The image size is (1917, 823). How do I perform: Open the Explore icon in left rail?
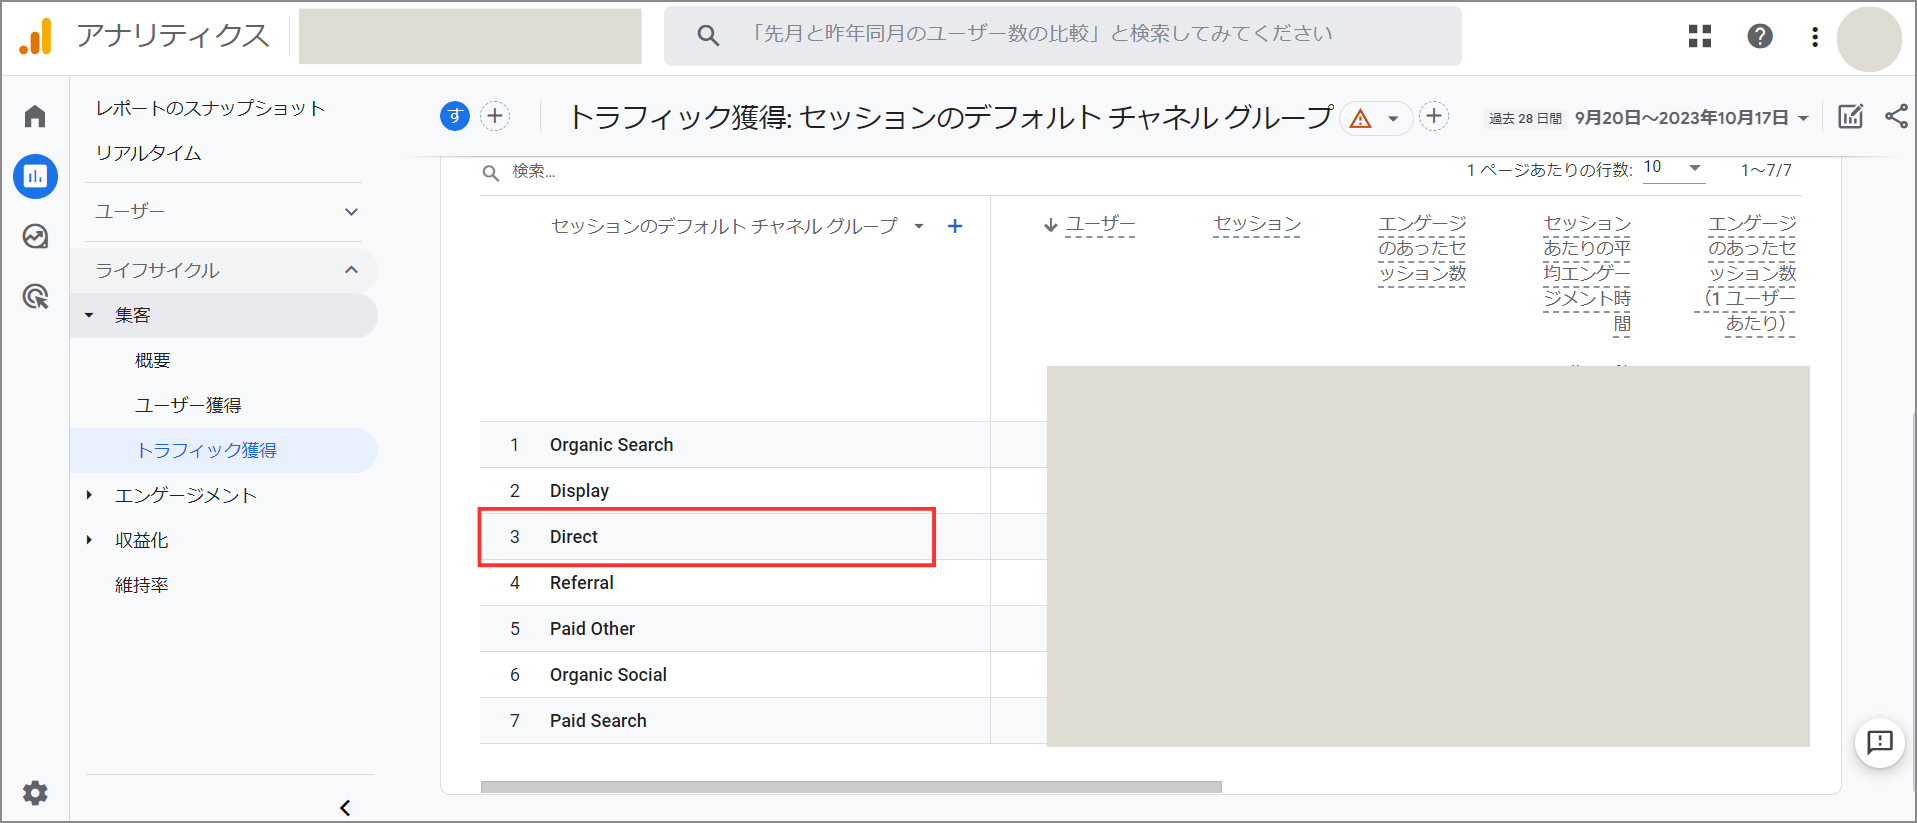pos(35,236)
